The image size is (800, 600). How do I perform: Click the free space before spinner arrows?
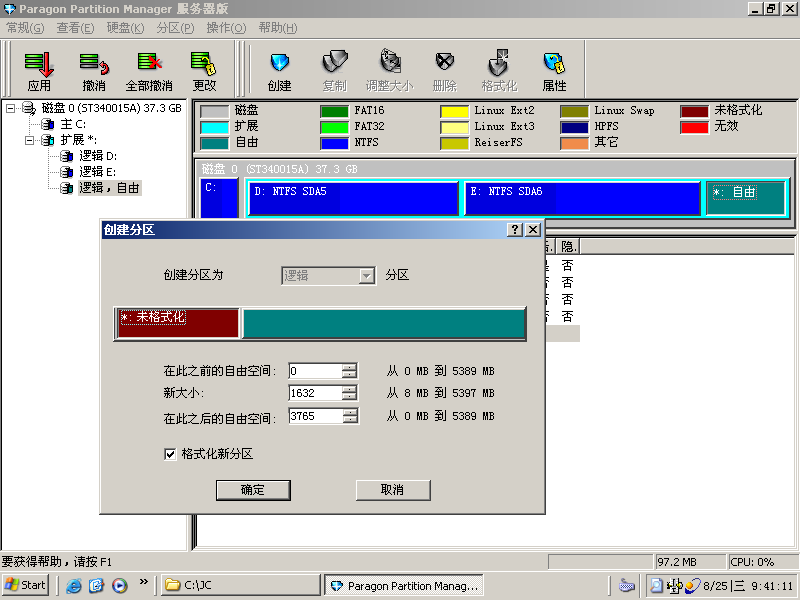coord(349,371)
